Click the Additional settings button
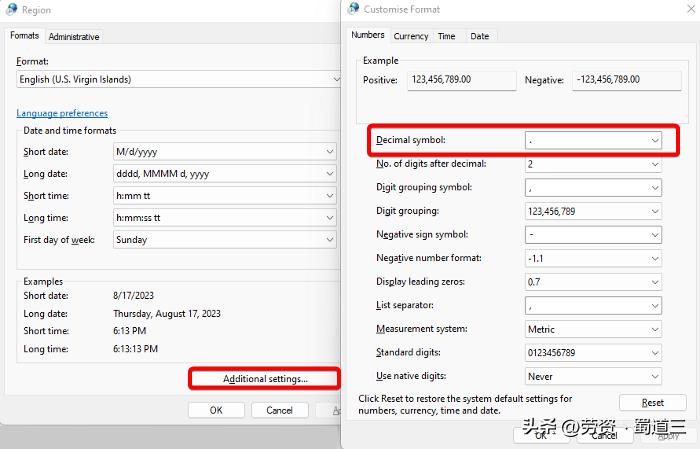The image size is (700, 449). click(265, 379)
